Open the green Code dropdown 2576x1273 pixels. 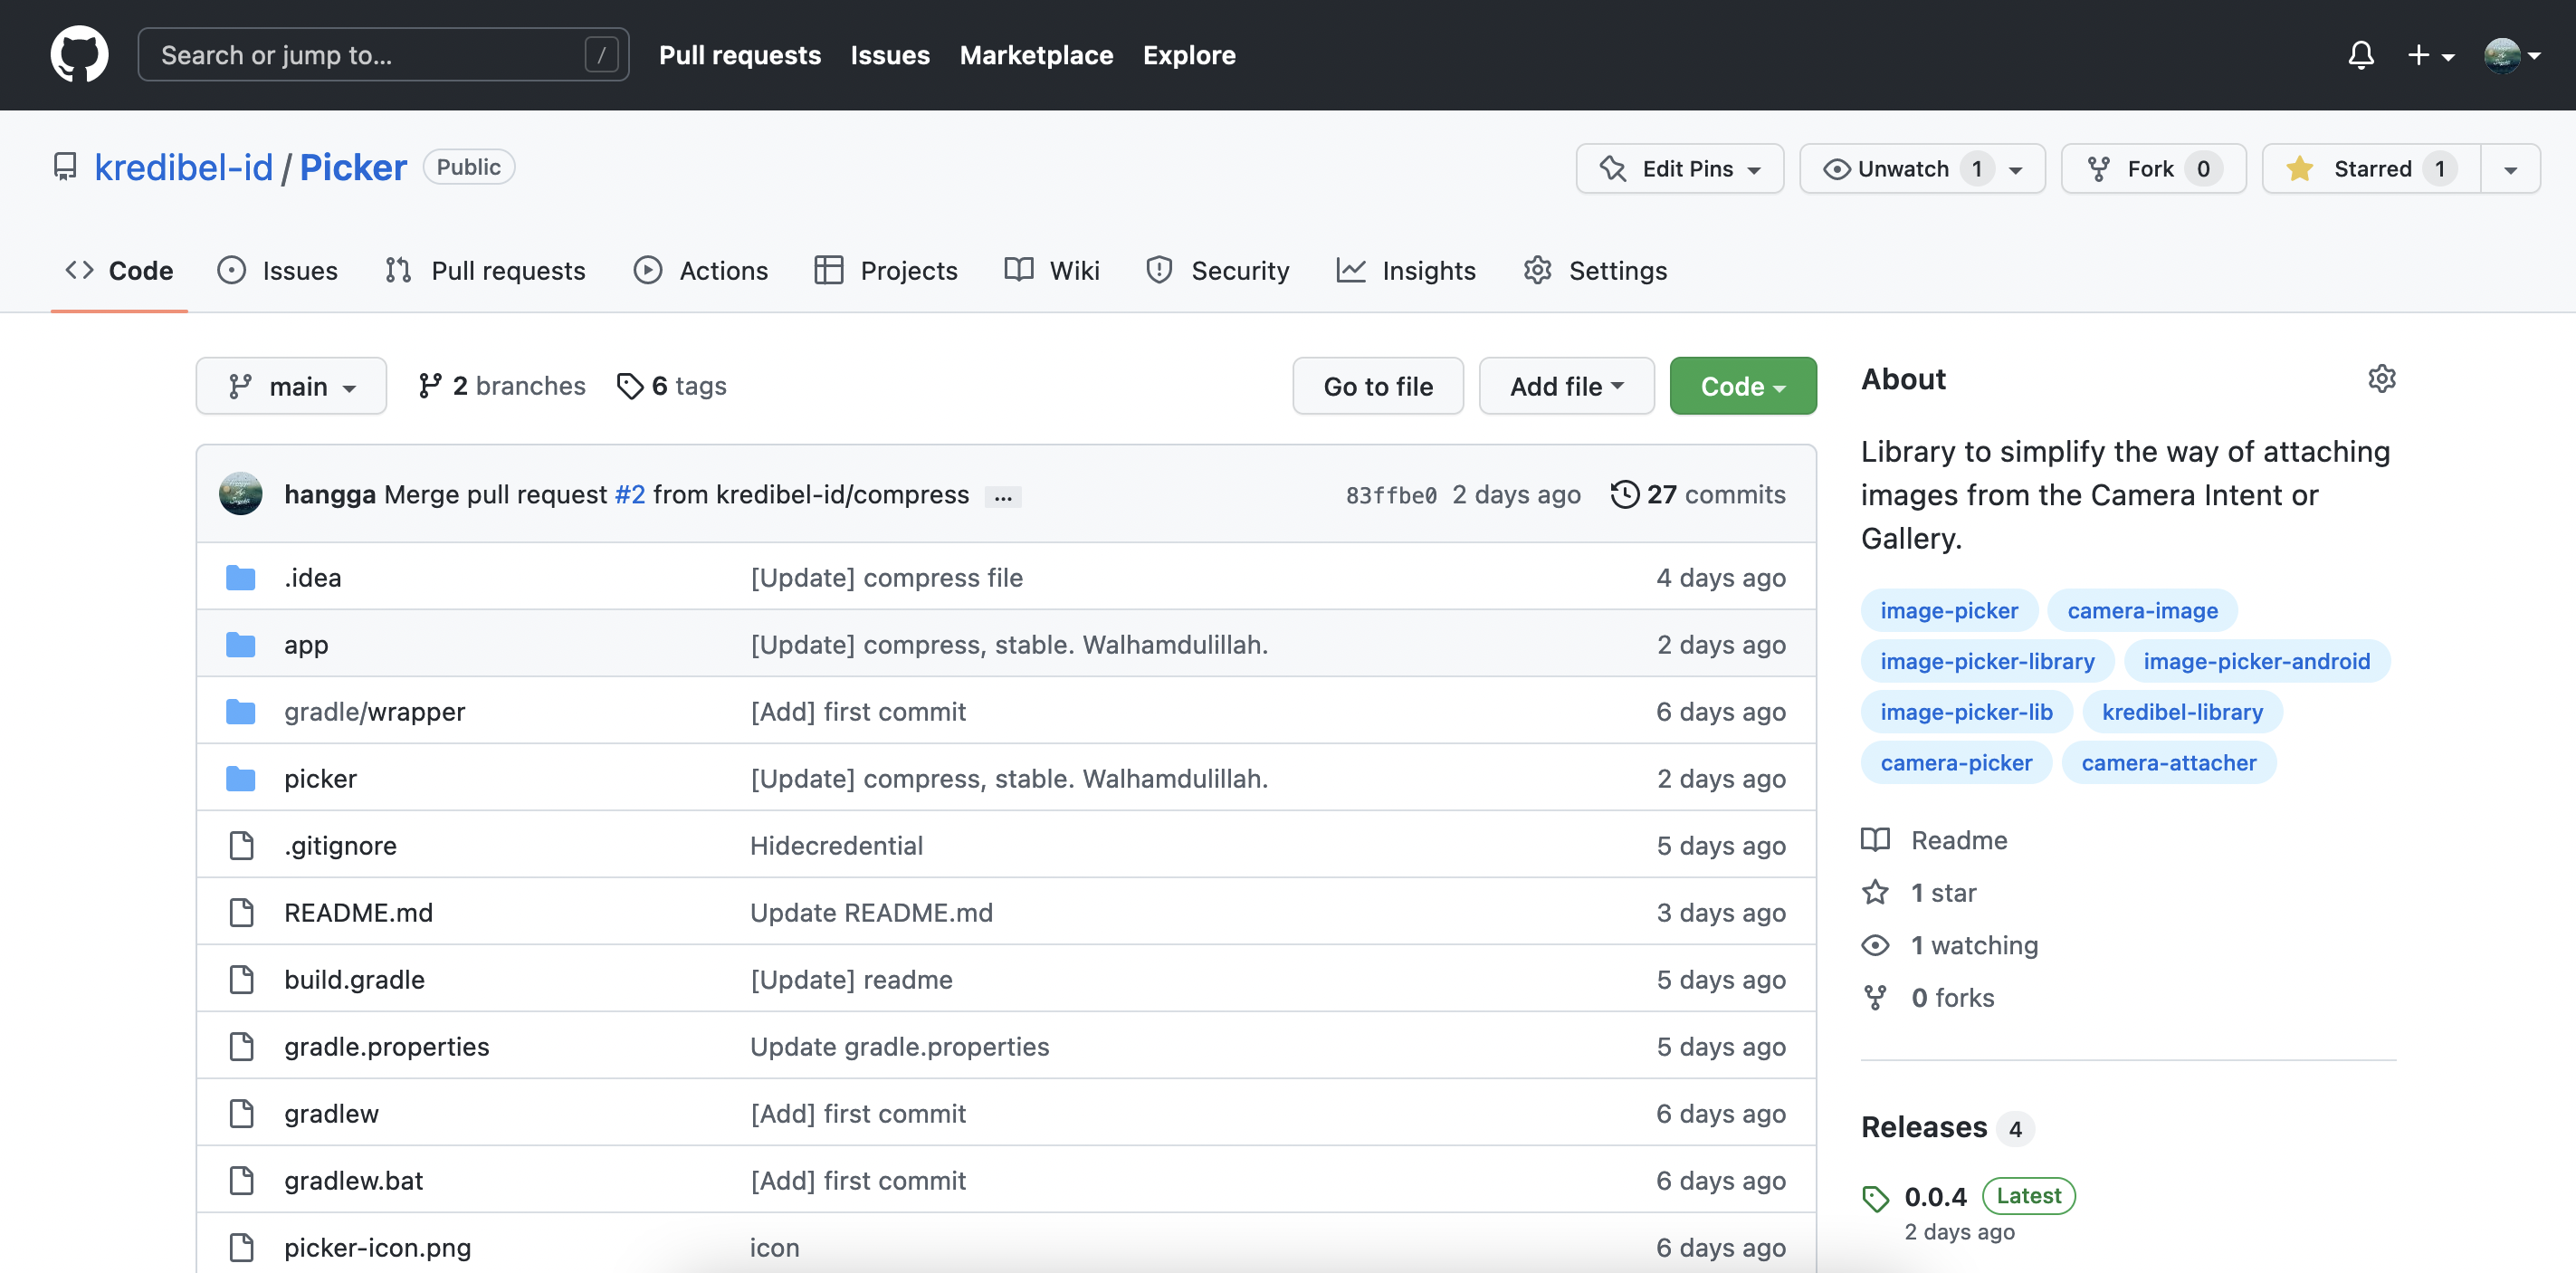1742,386
